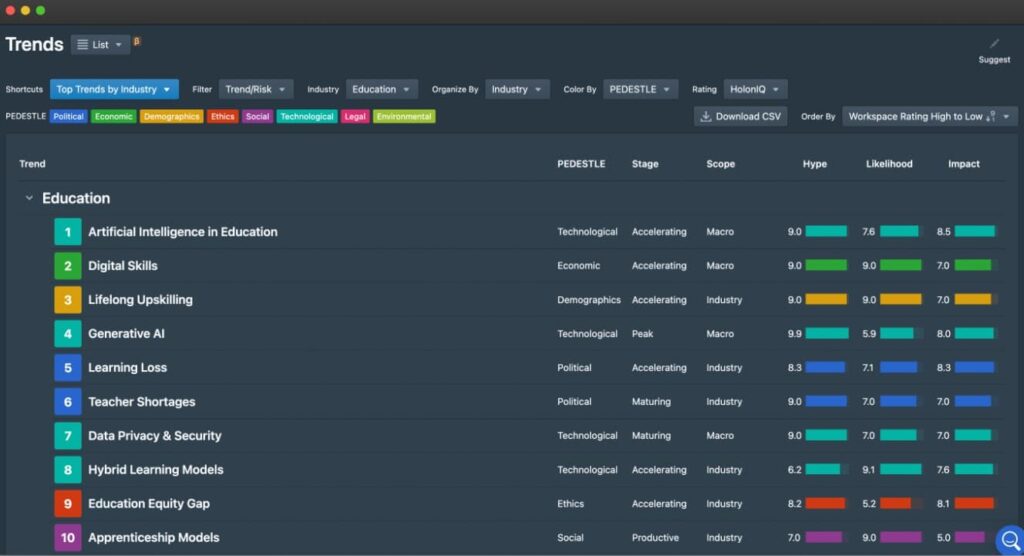The height and width of the screenshot is (556, 1024).
Task: Click rank badge 6 for Teacher Shortages
Action: [x=68, y=402]
